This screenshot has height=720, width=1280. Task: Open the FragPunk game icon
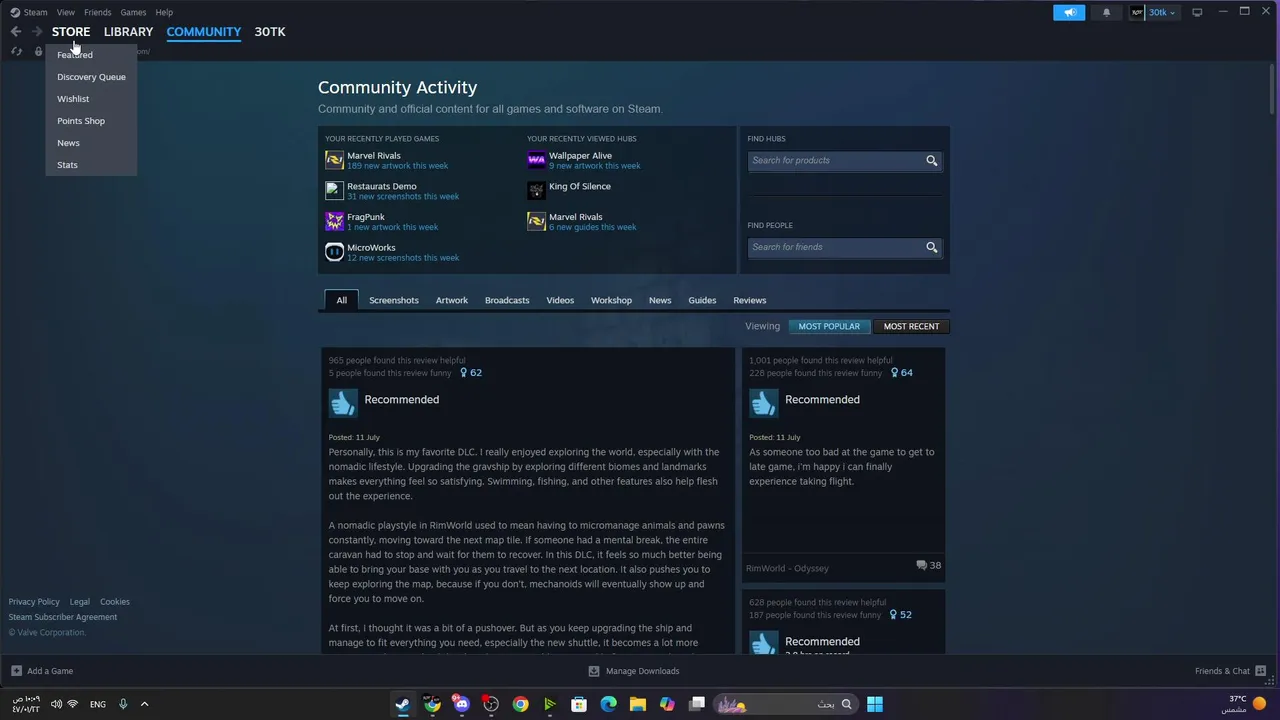(334, 221)
